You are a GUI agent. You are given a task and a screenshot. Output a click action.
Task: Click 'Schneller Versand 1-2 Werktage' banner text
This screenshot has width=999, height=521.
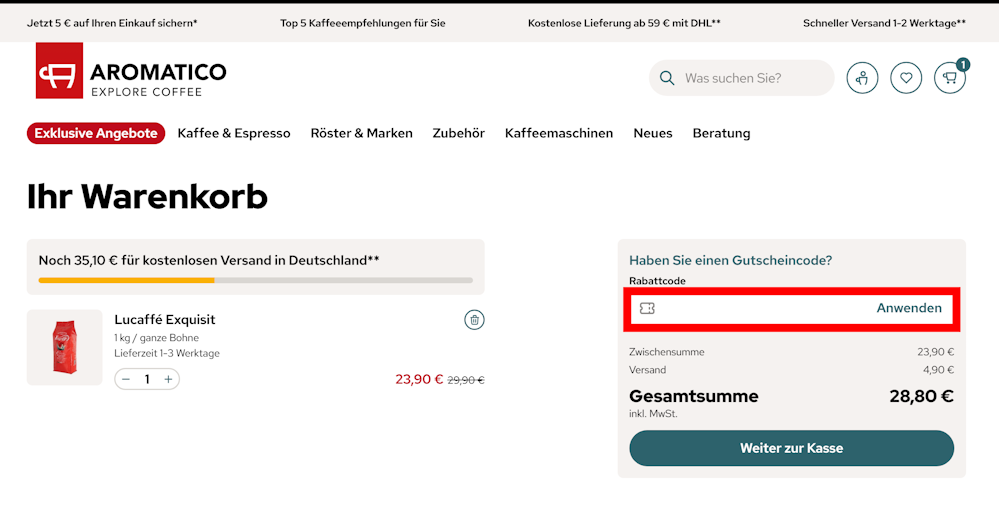coord(884,23)
